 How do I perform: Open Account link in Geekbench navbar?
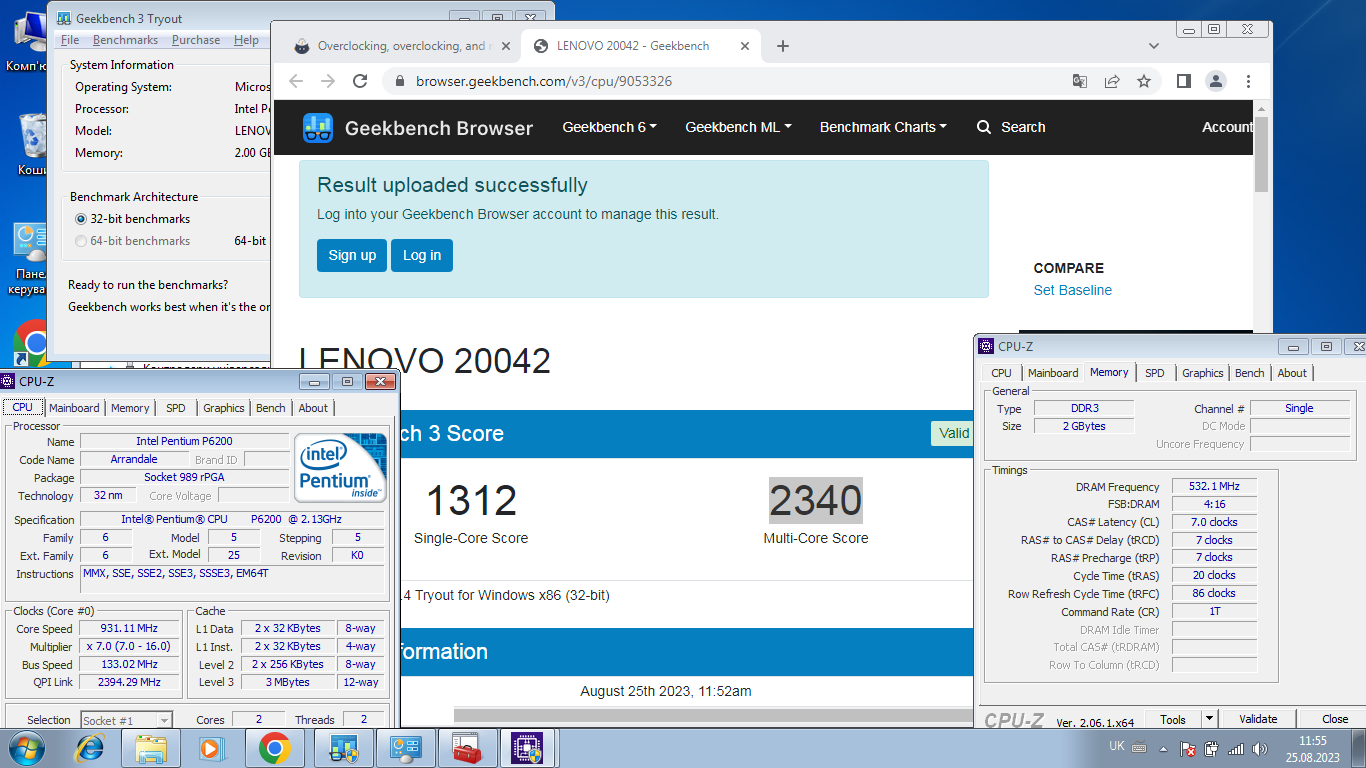1228,127
